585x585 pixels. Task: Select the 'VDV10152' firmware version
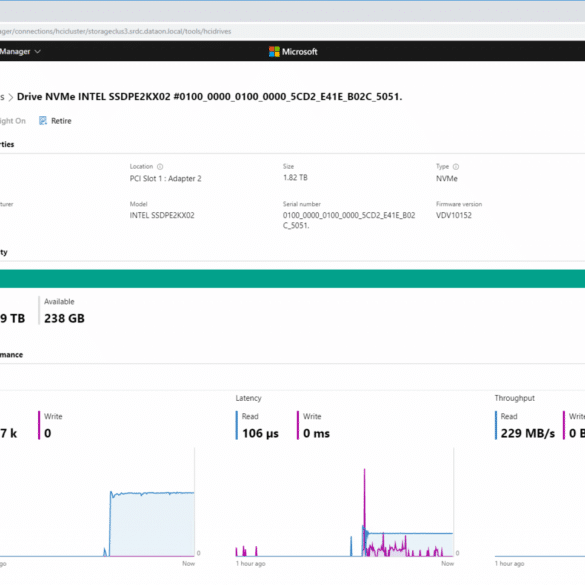click(454, 215)
